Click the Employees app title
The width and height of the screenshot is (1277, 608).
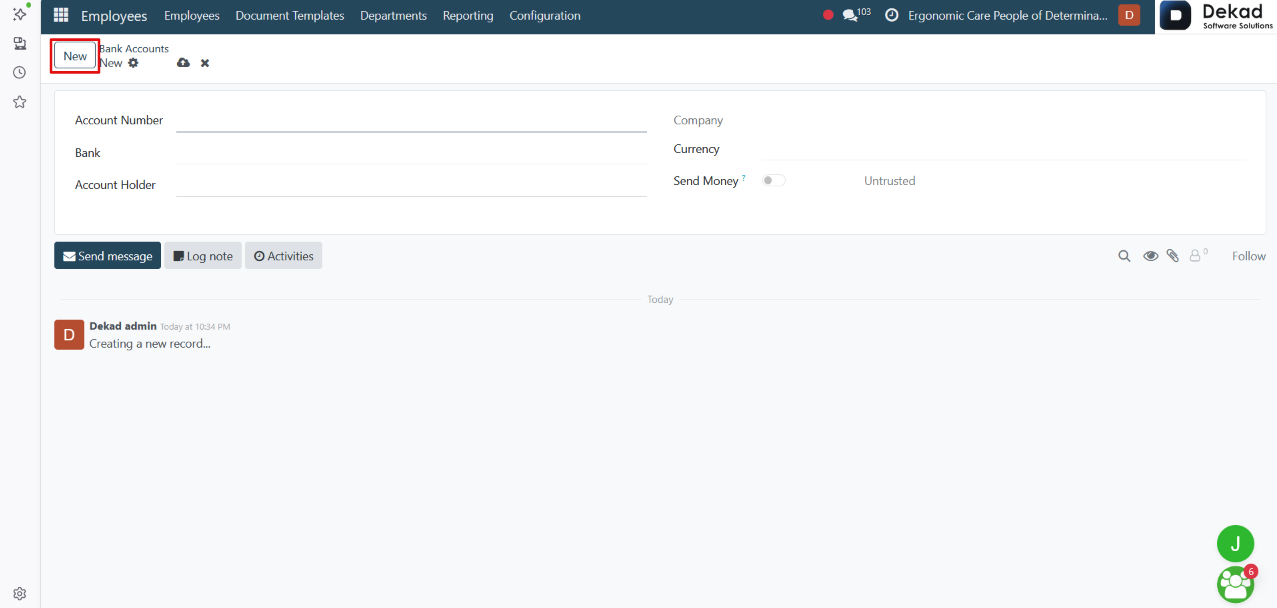(x=114, y=15)
